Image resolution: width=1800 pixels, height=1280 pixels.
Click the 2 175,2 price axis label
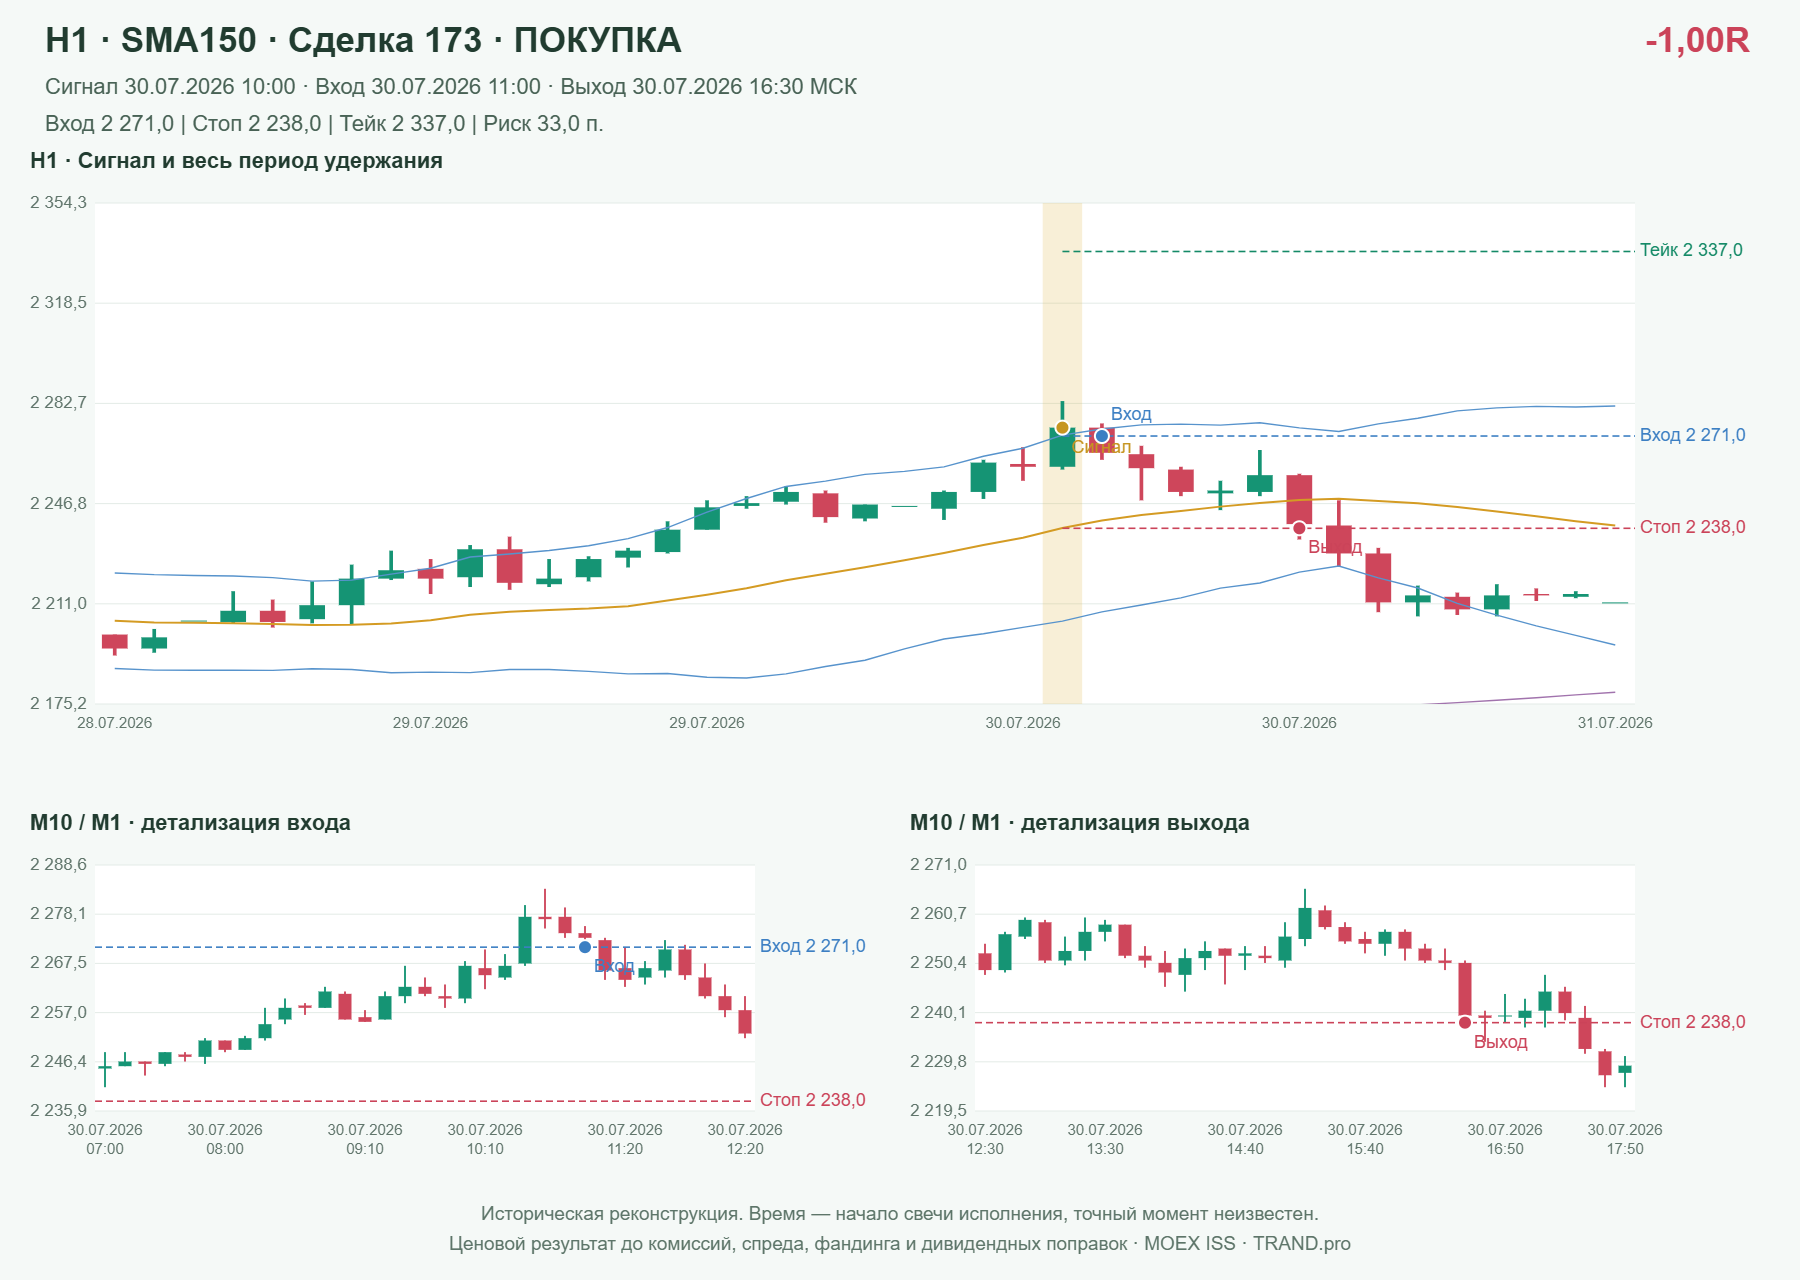tap(59, 703)
